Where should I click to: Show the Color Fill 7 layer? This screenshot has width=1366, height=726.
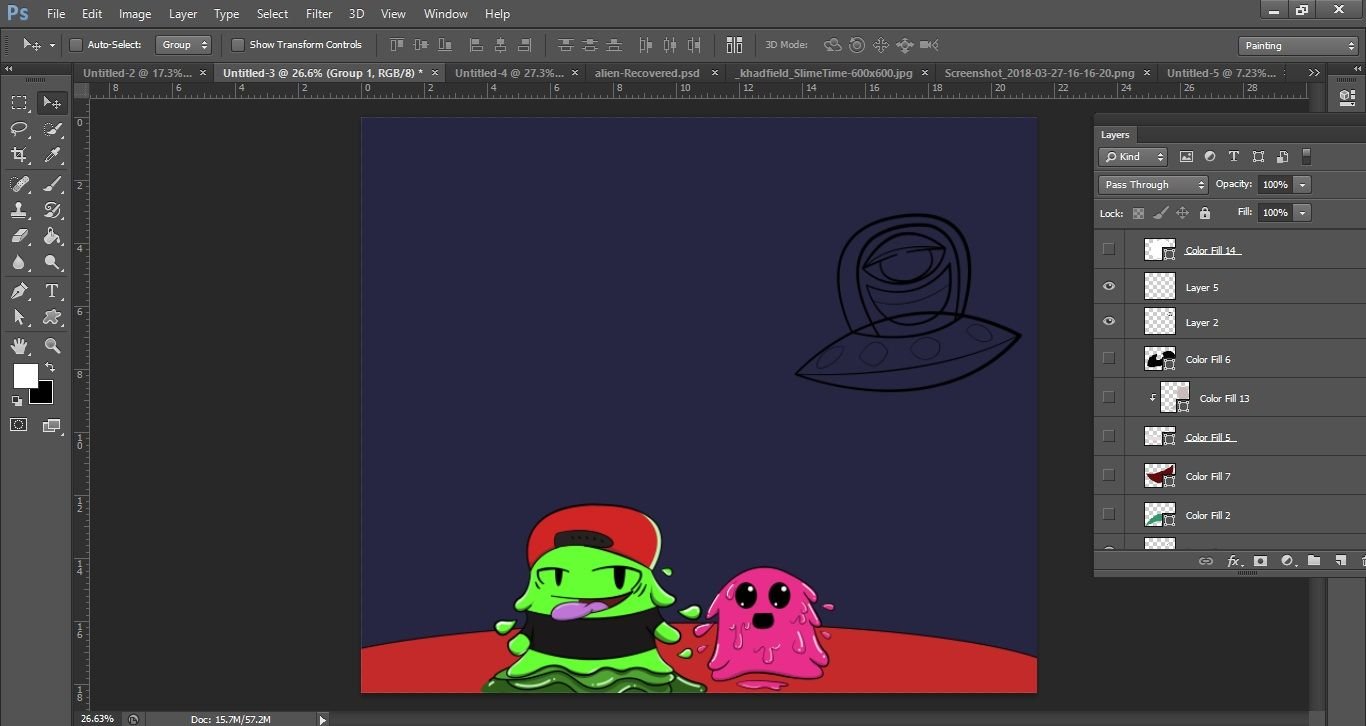[1108, 475]
